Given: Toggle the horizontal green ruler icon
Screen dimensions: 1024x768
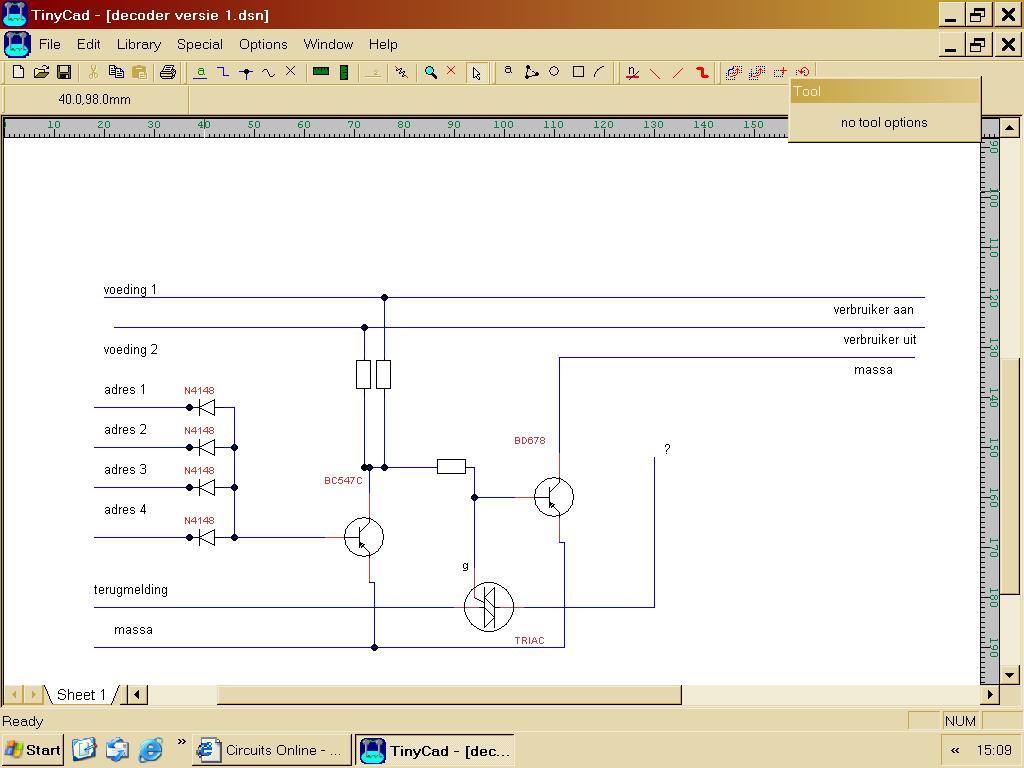Looking at the screenshot, I should click(x=320, y=72).
